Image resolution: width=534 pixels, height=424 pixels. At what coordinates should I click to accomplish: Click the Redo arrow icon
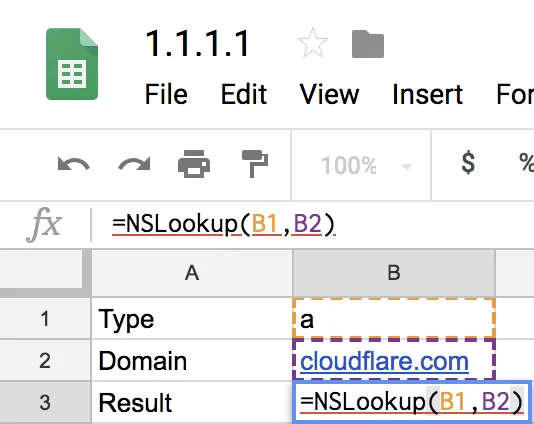click(x=134, y=164)
